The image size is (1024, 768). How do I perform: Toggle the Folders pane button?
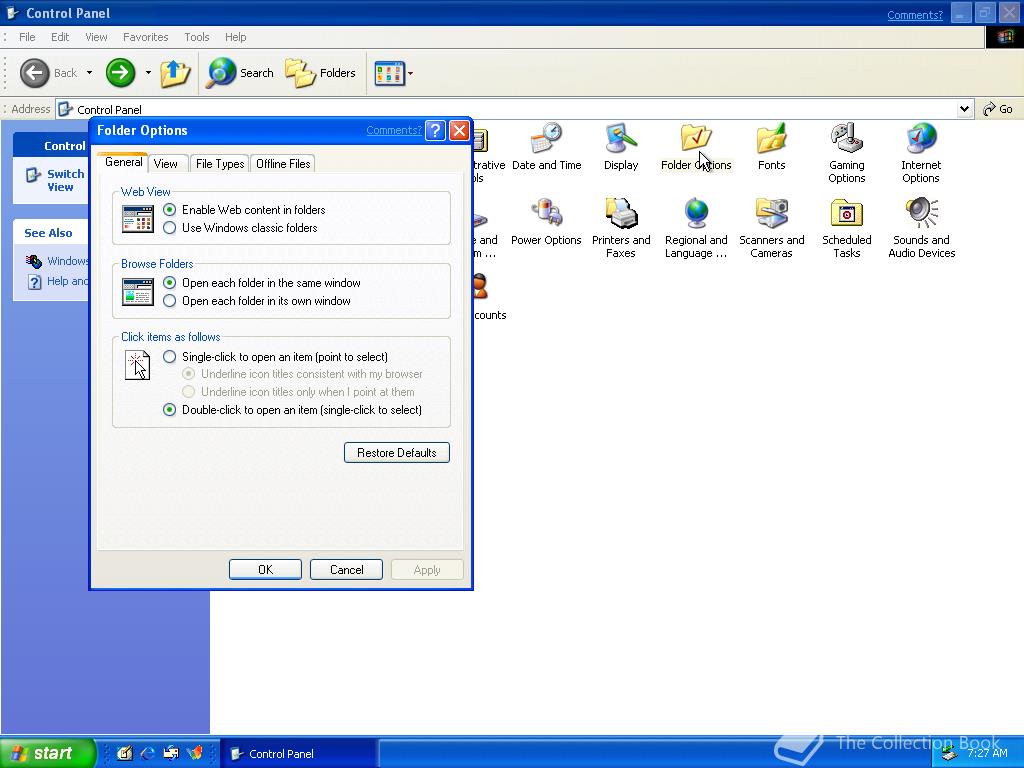(321, 72)
